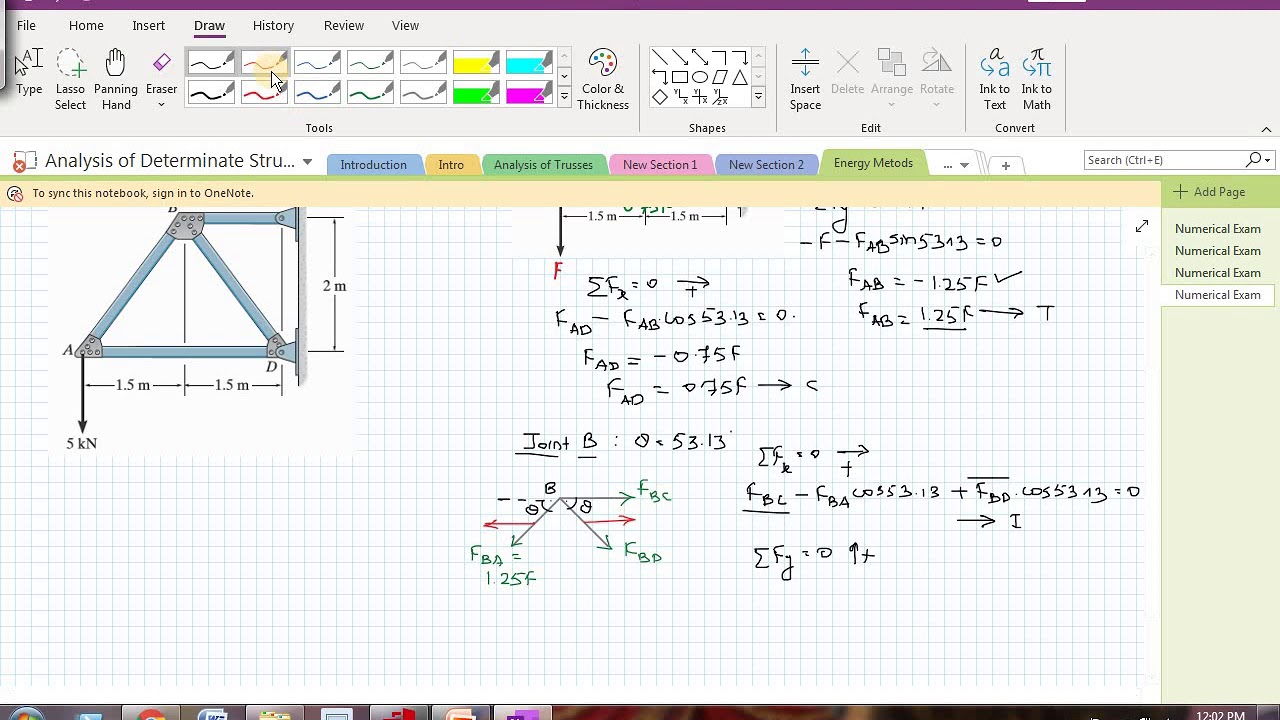The image size is (1280, 720).
Task: Create a new section with plus tab
Action: pyautogui.click(x=1006, y=165)
